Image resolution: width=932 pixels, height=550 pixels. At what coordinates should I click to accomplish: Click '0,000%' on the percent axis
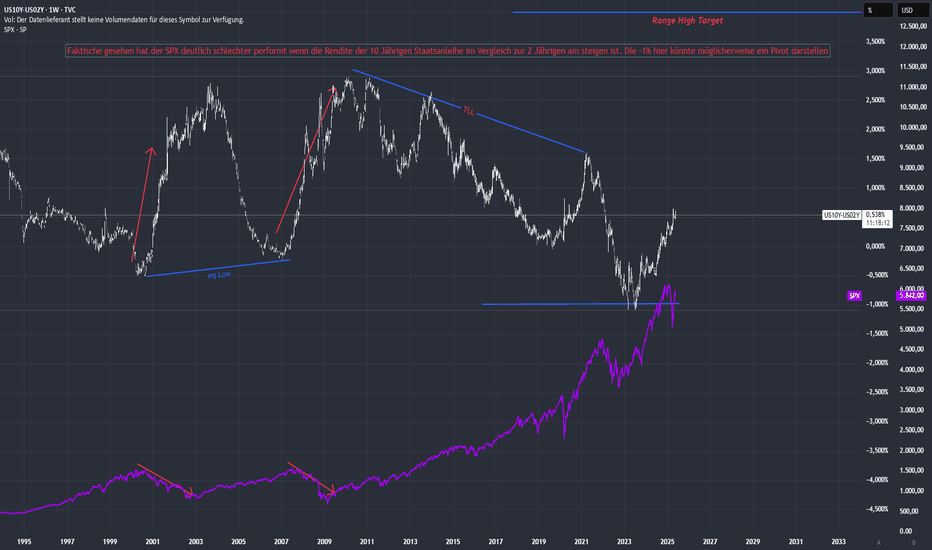875,246
